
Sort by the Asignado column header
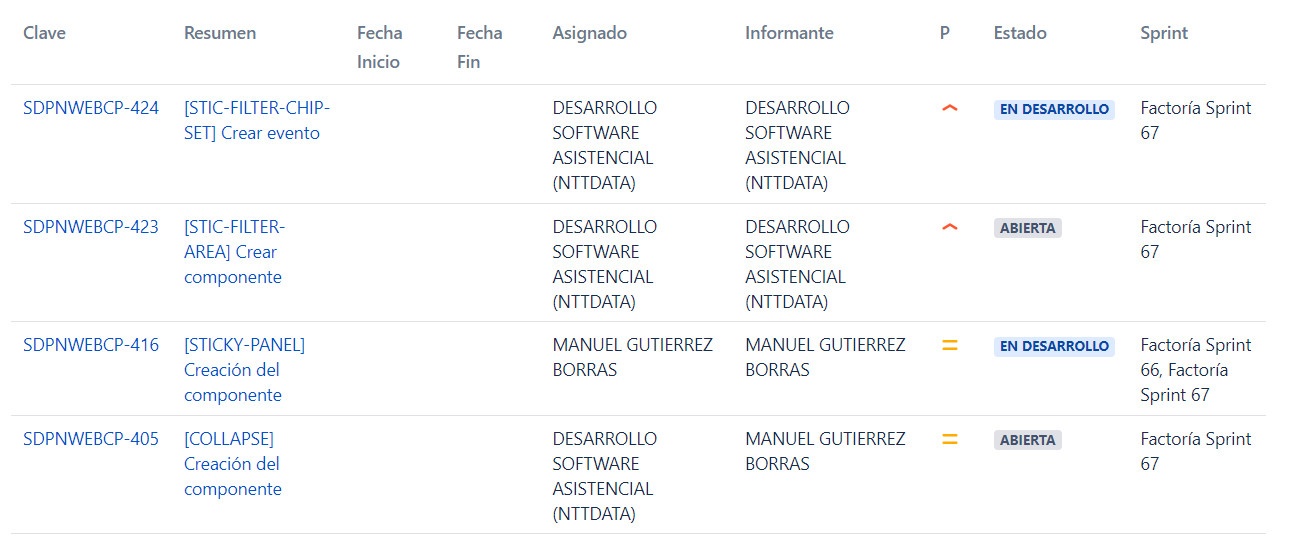tap(590, 33)
